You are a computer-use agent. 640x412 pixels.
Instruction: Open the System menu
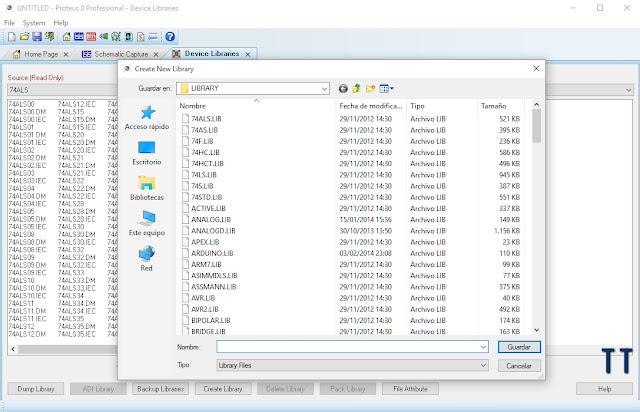[x=34, y=23]
